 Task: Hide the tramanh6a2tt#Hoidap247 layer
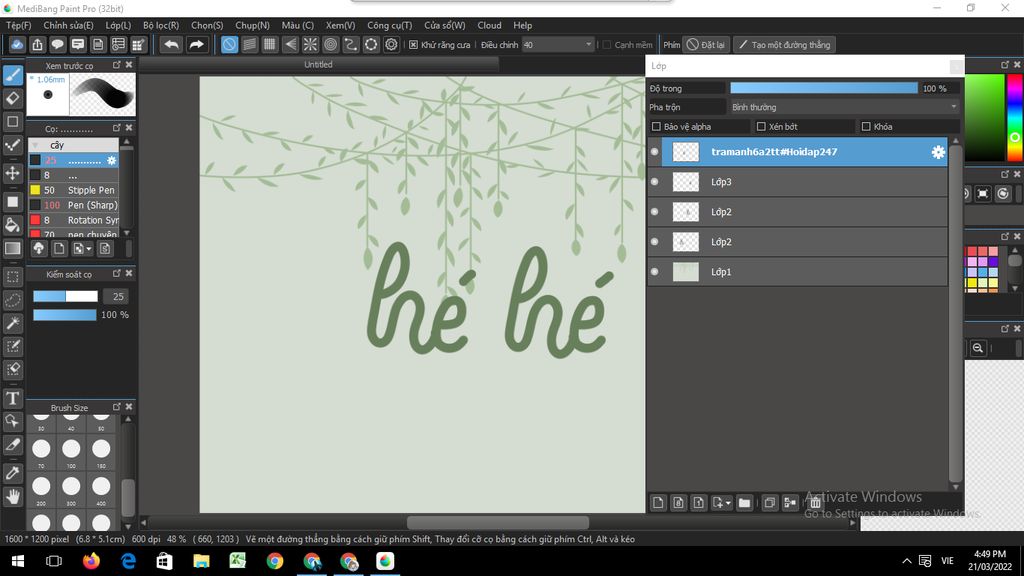point(654,152)
